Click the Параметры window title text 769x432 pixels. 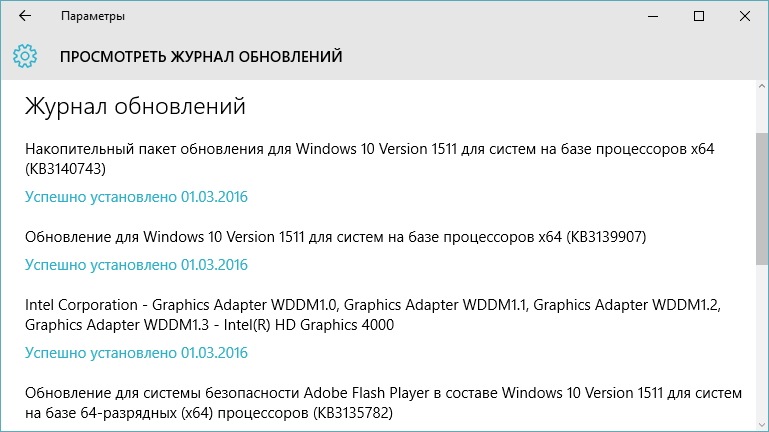point(93,16)
